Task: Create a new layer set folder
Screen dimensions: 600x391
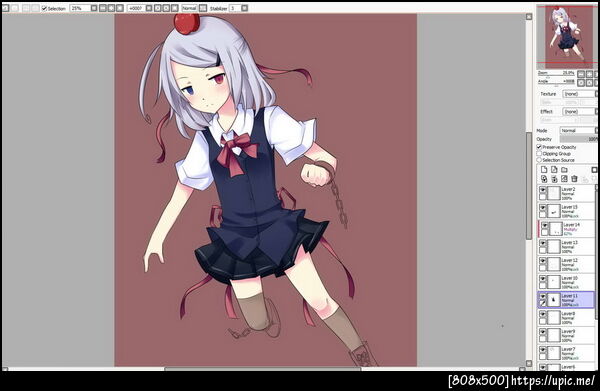Action: coord(564,169)
